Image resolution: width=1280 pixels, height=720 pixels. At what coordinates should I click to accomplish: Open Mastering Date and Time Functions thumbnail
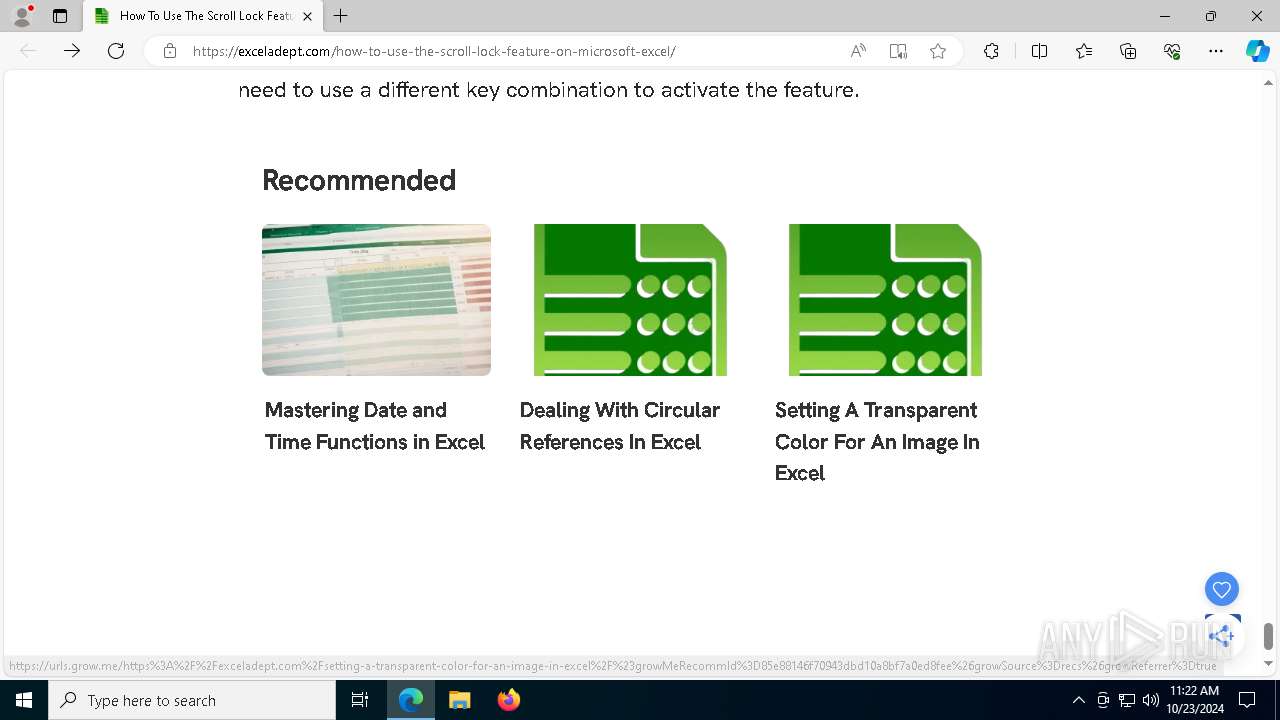coord(376,300)
